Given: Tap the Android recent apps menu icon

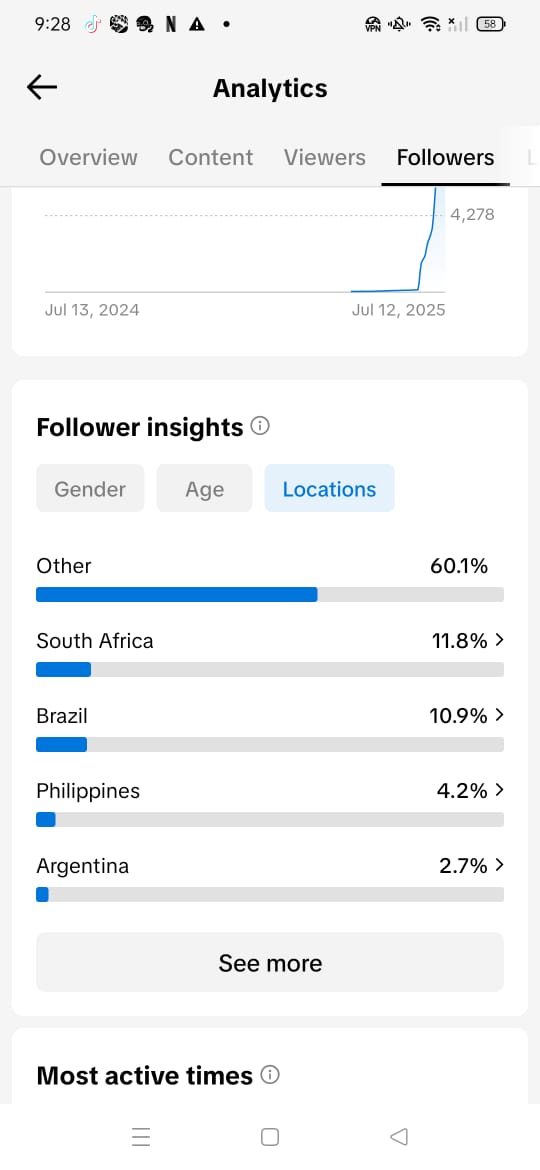Looking at the screenshot, I should point(141,1136).
